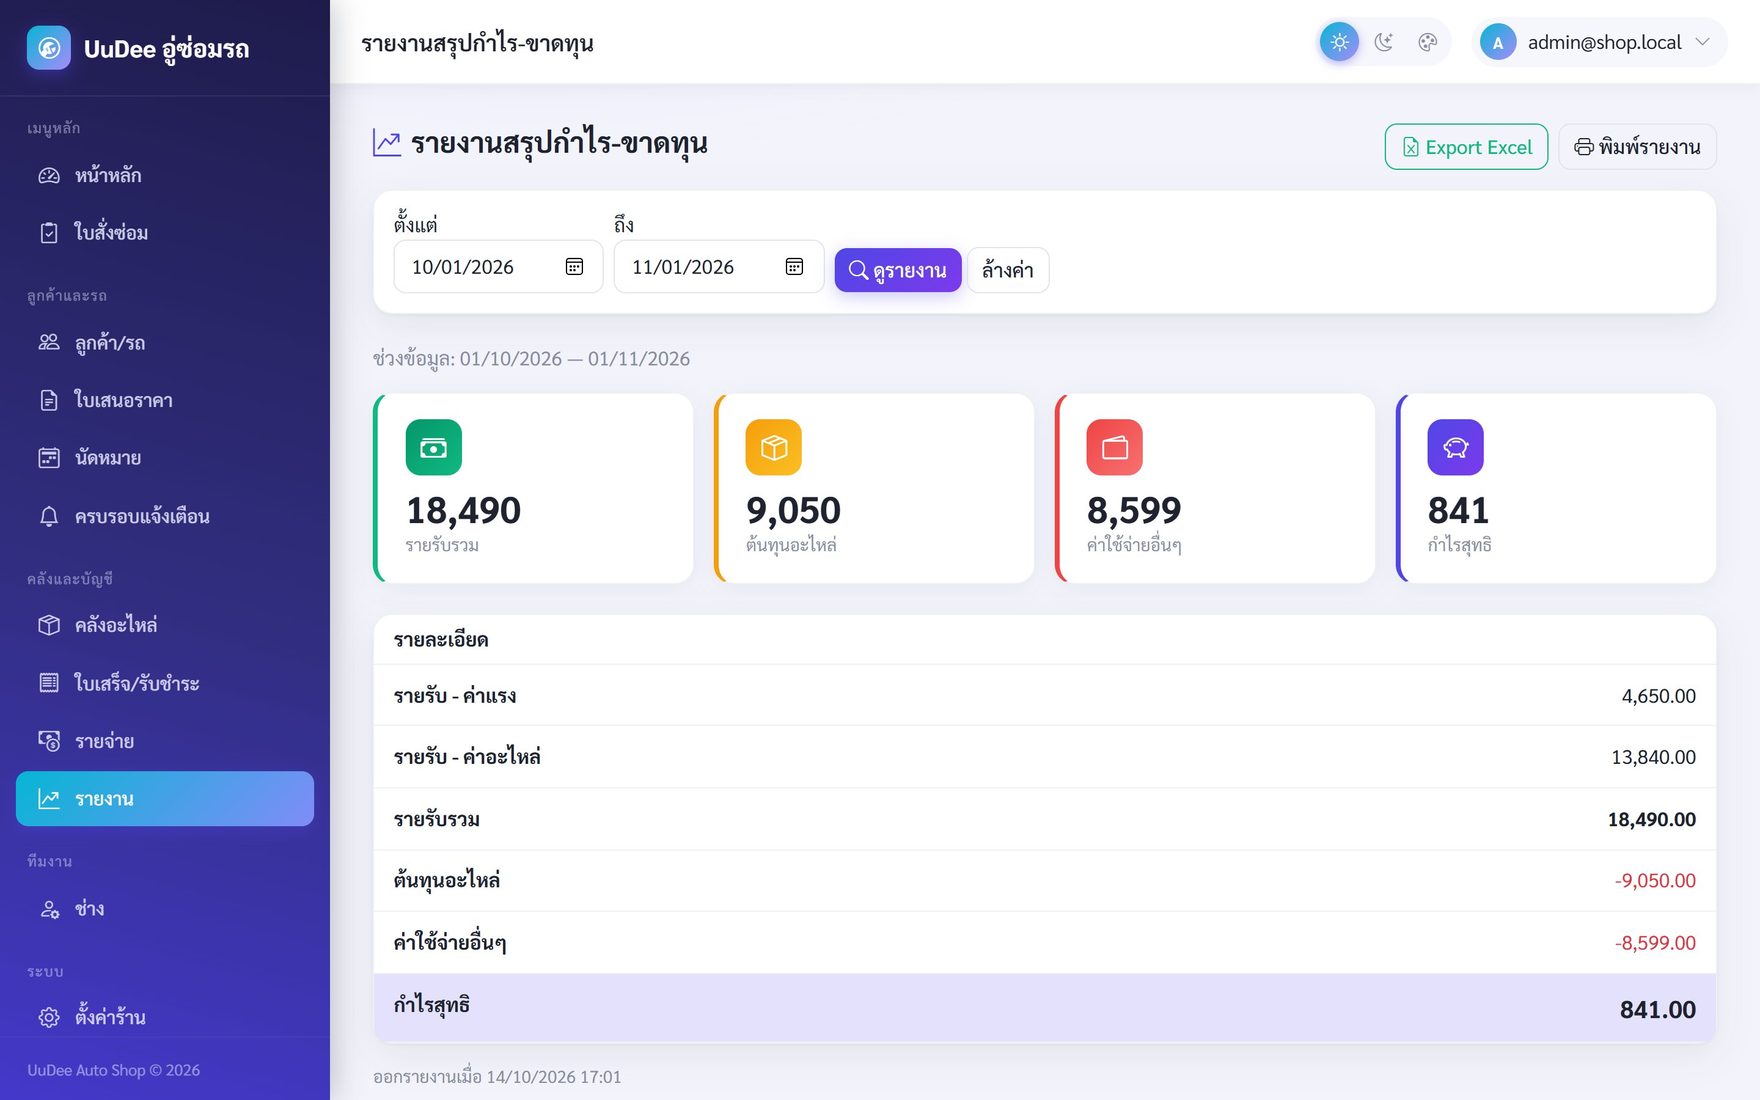This screenshot has width=1760, height=1100.
Task: Click the ล้างค่า clear button
Action: [1008, 270]
